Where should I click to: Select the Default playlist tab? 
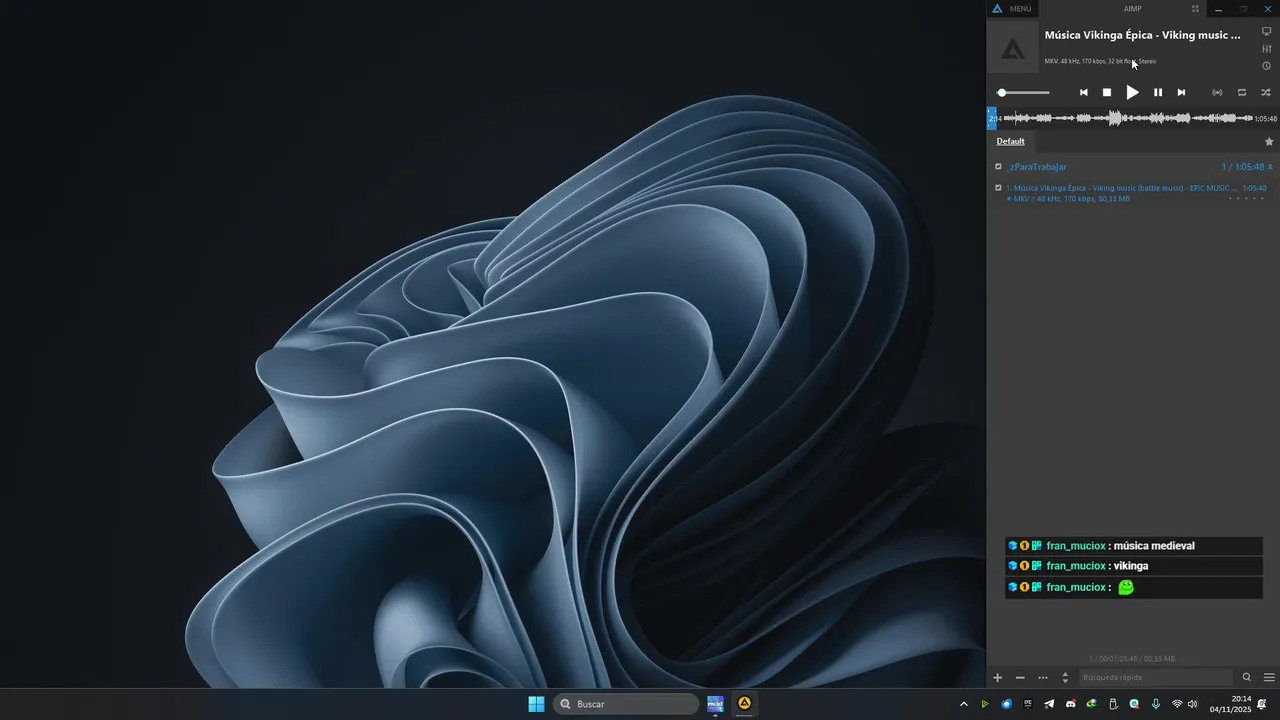coord(1010,141)
